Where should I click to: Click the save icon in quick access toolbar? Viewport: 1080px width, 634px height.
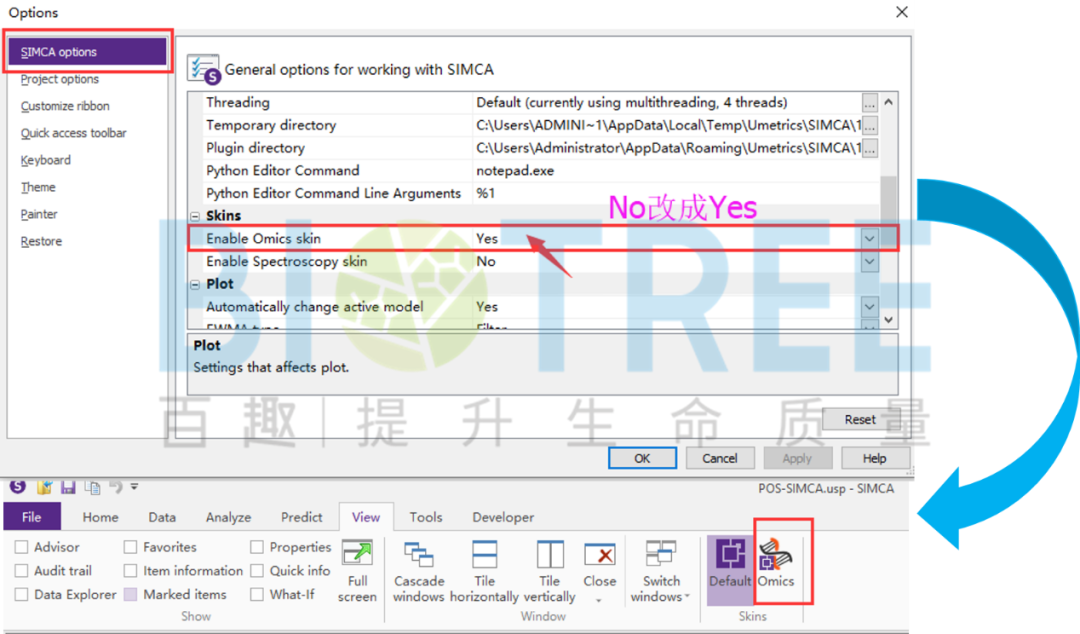click(x=68, y=487)
